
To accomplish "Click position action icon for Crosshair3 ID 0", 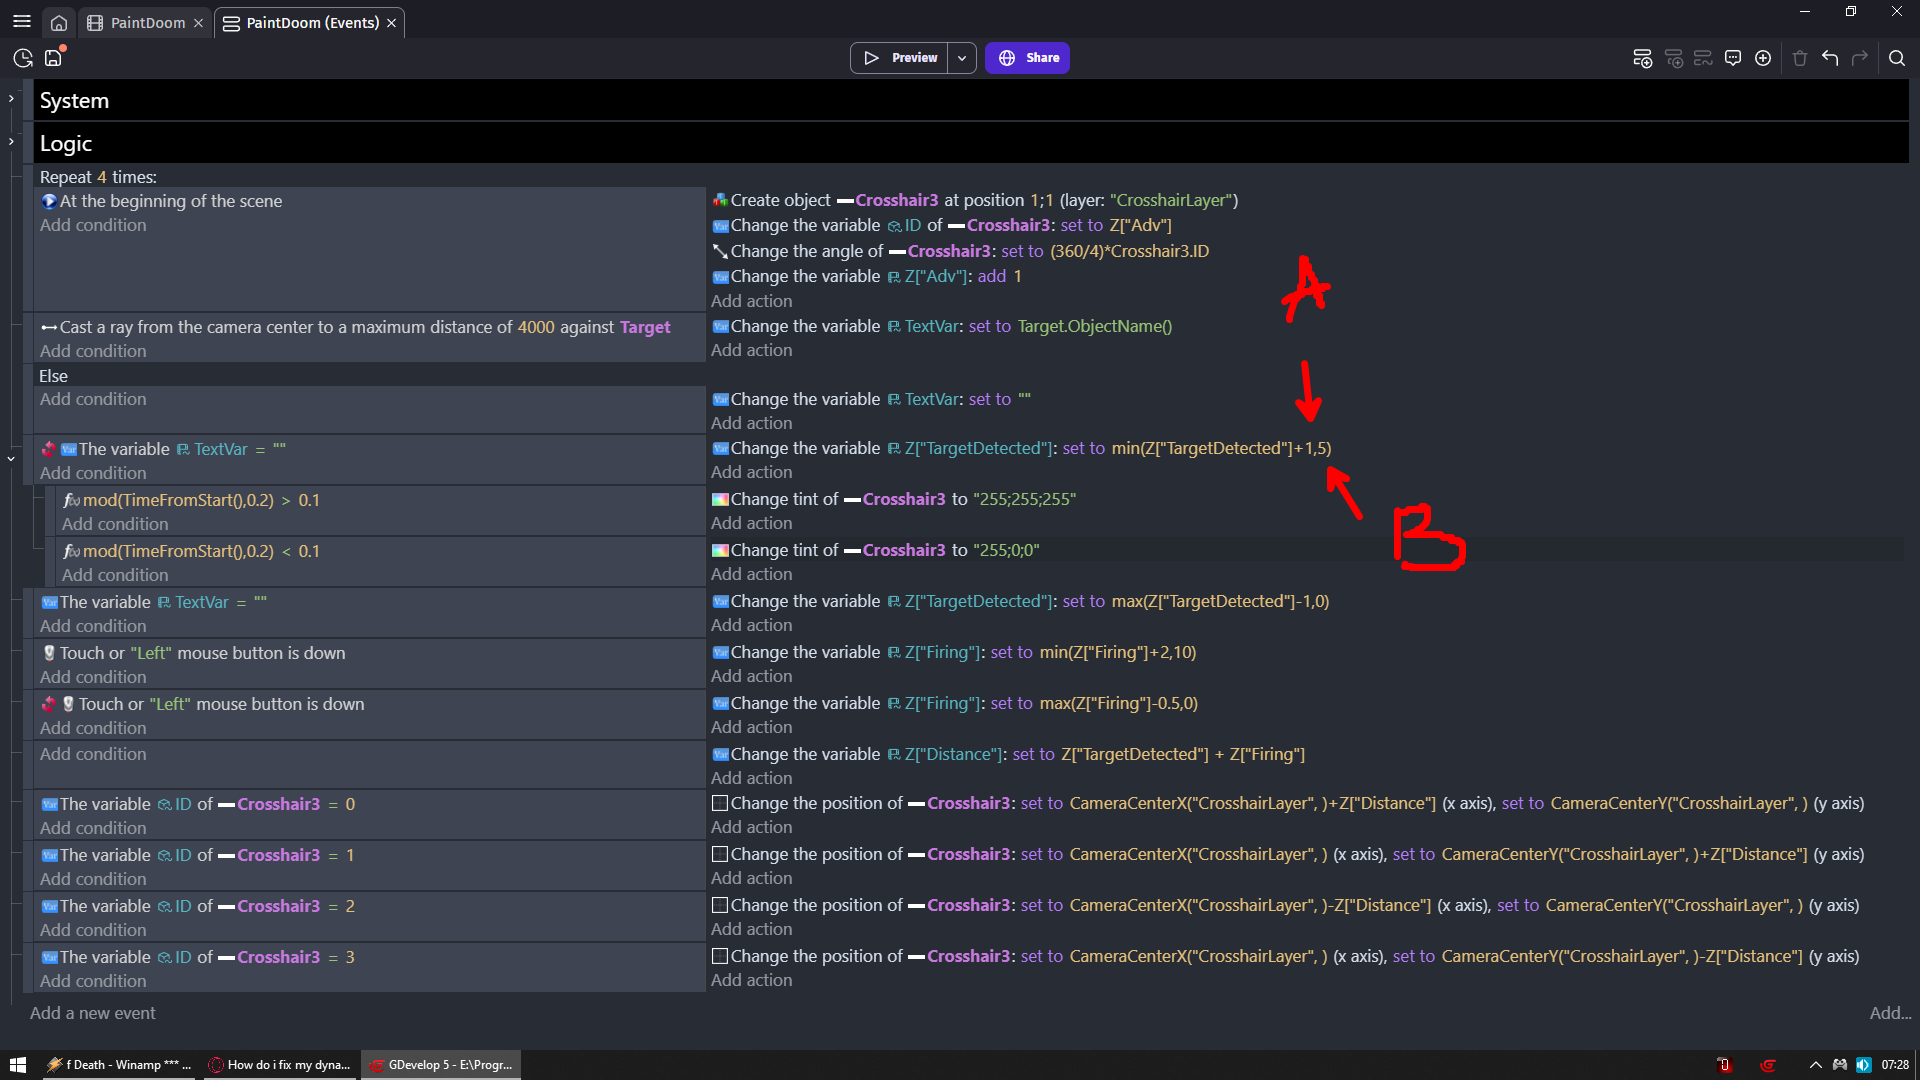I will [x=719, y=803].
